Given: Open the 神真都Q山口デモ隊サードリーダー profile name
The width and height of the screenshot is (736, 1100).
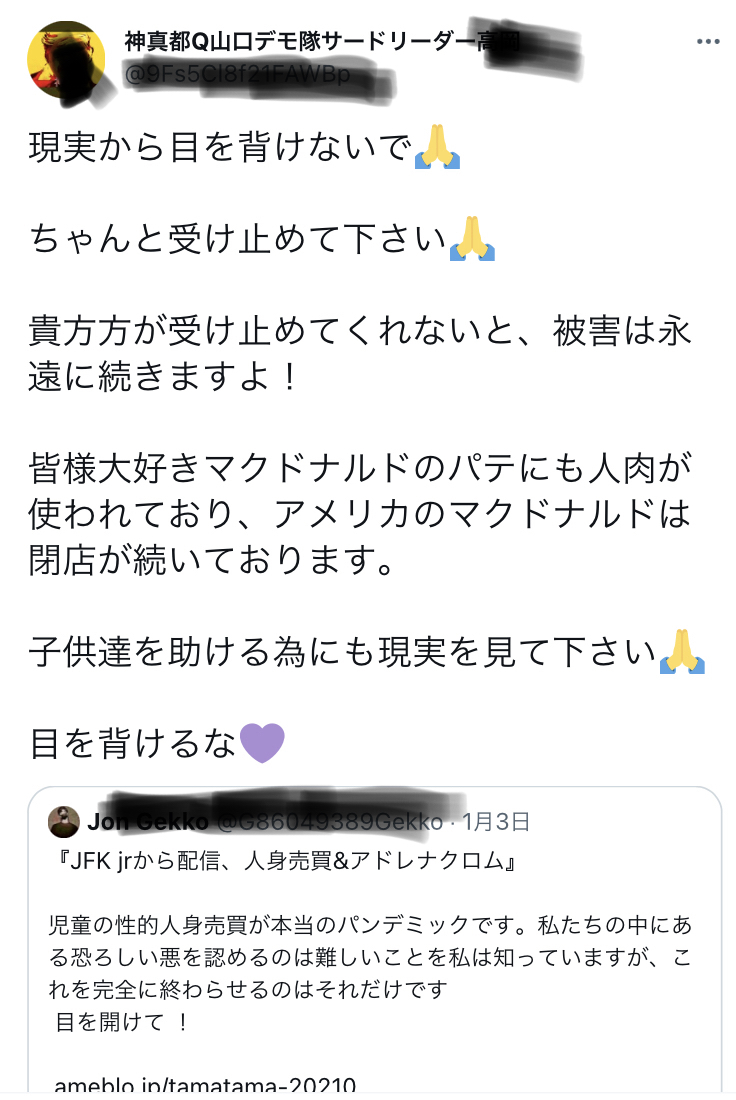Looking at the screenshot, I should [x=300, y=42].
